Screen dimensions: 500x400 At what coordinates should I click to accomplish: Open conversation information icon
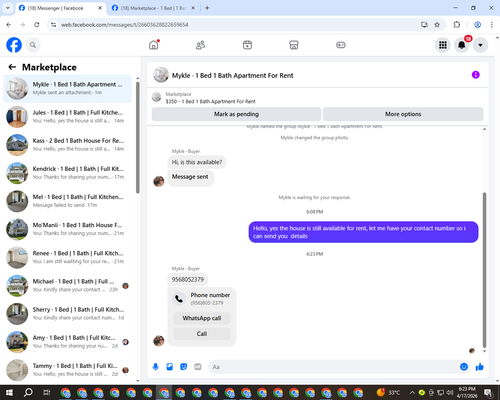(476, 75)
